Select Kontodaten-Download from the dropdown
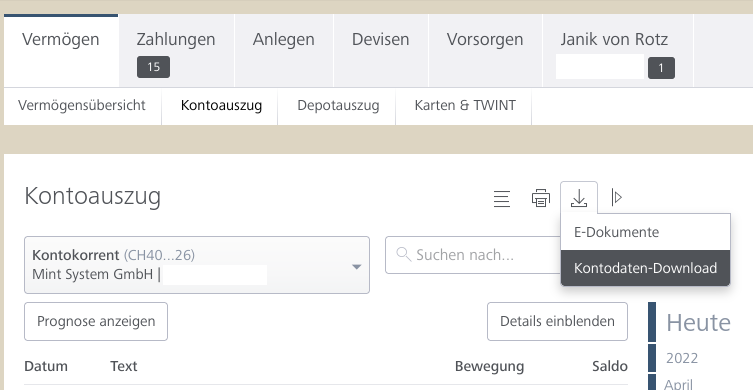Screen dimensions: 753x390 645,268
